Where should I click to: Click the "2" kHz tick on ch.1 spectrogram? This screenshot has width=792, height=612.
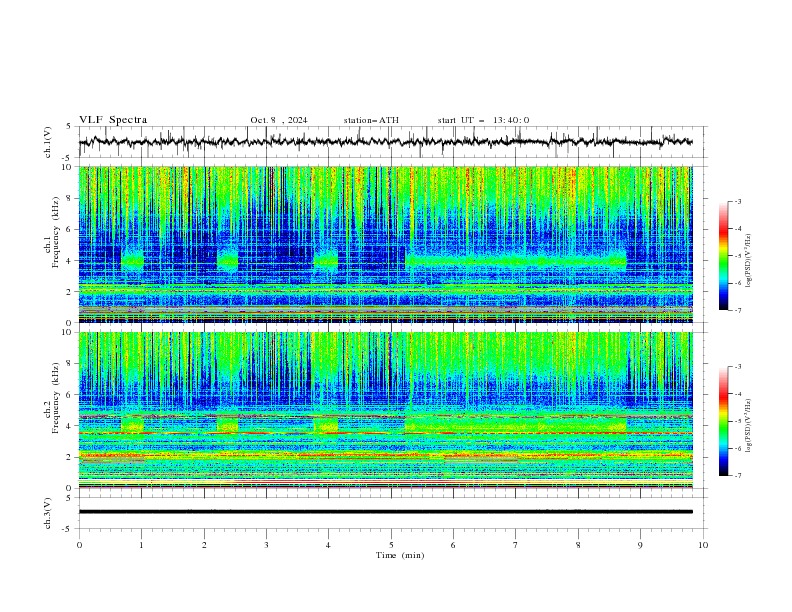click(x=70, y=292)
